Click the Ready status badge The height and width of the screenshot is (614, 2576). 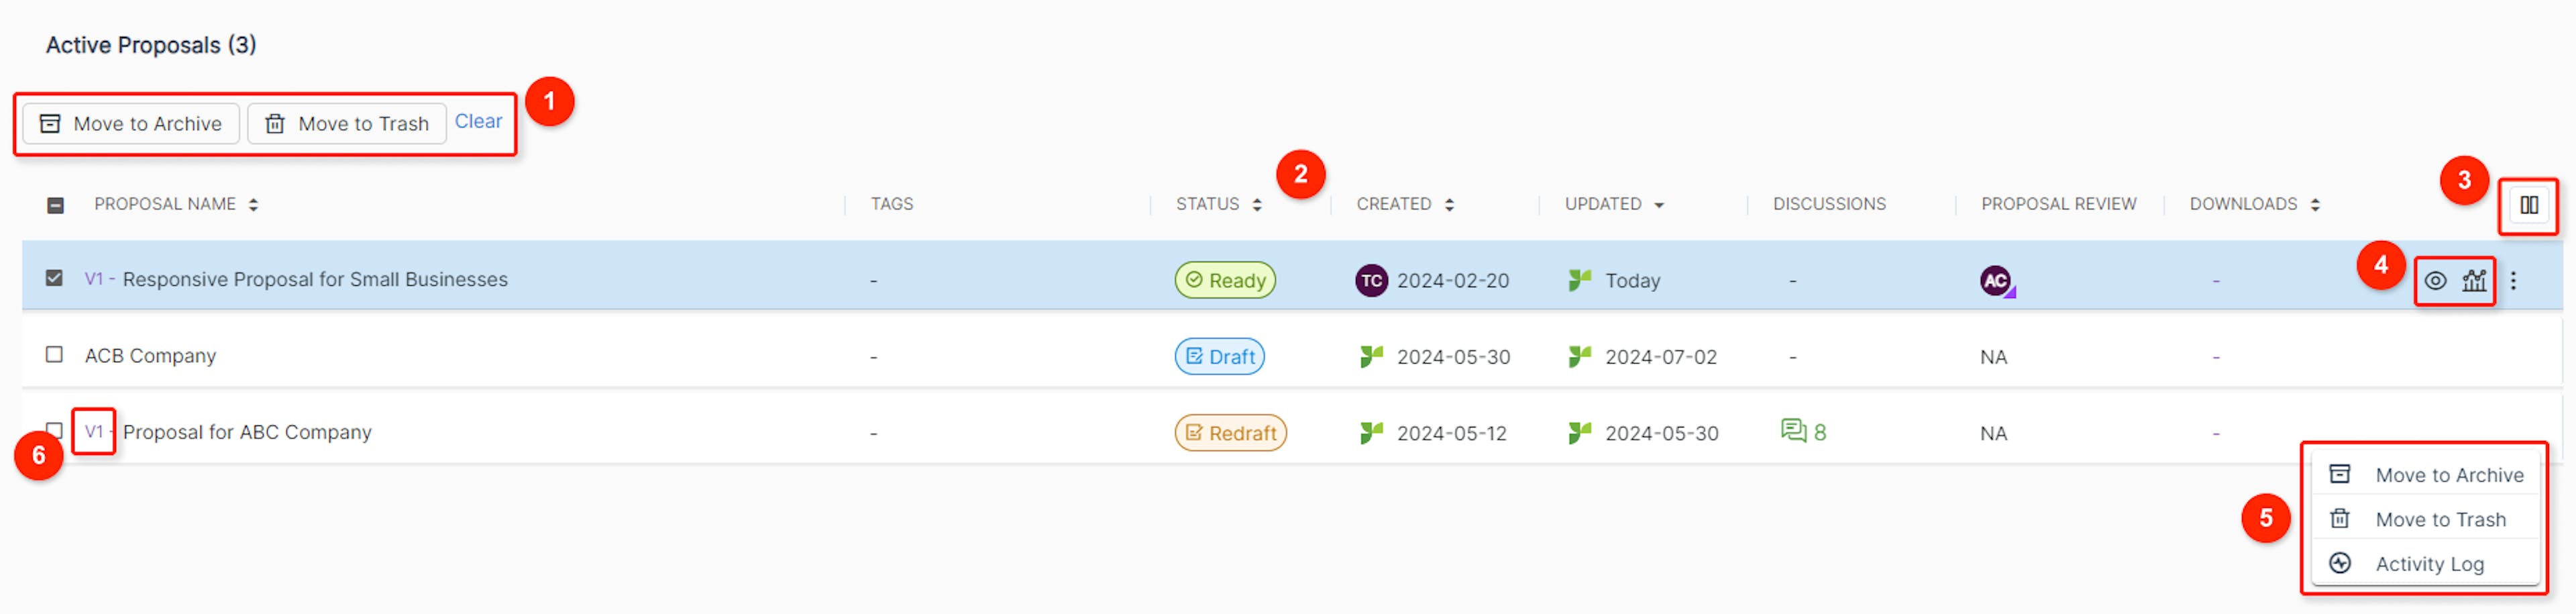(x=1225, y=281)
